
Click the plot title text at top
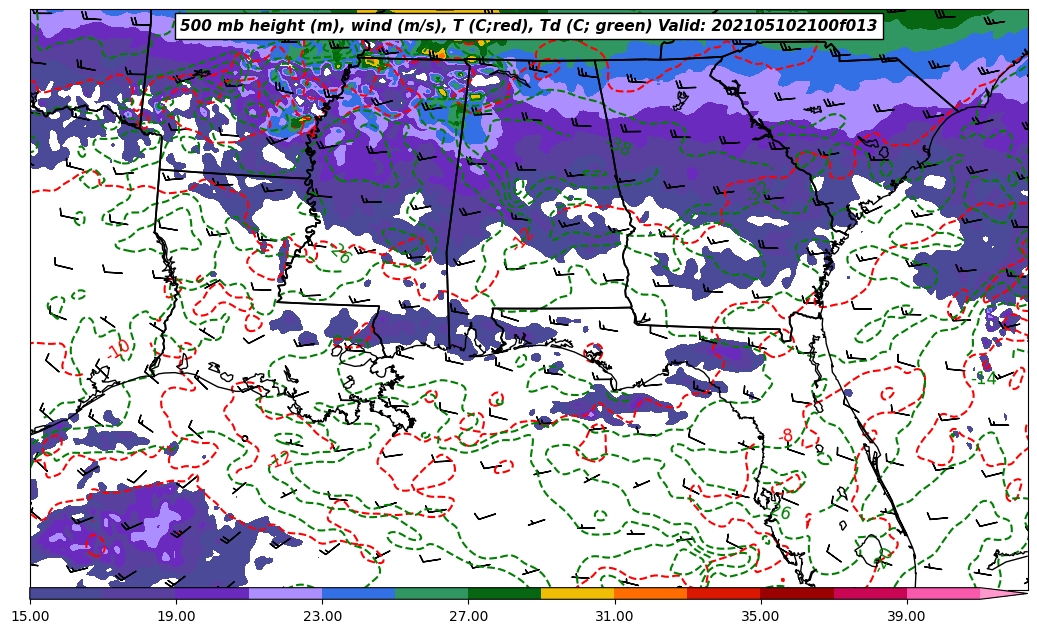pyautogui.click(x=528, y=26)
